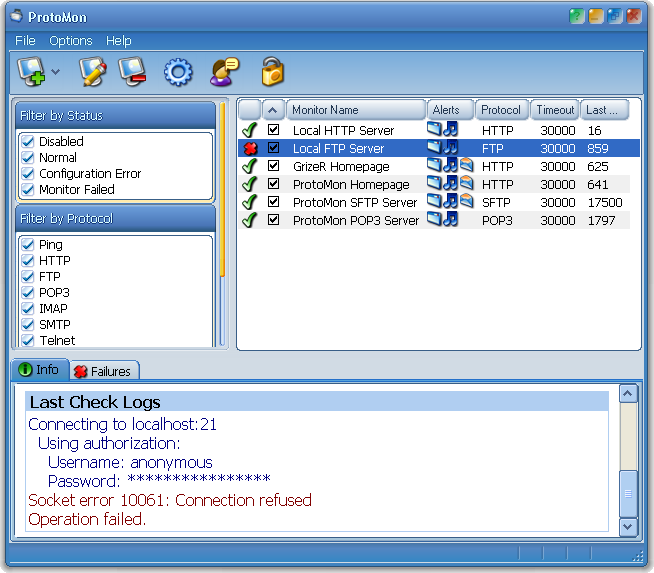Collapse the Filter by Protocol panel header

click(115, 219)
